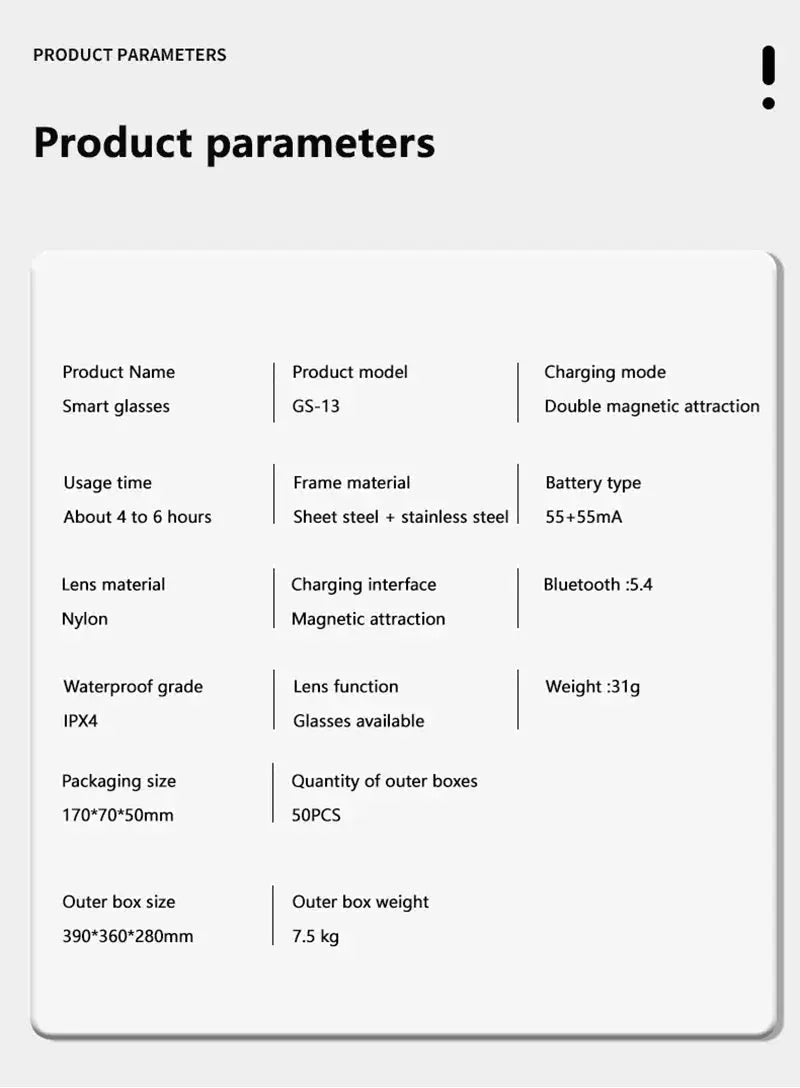Image resolution: width=800 pixels, height=1088 pixels.
Task: Click the exclamation mark icon at top right
Action: point(768,77)
